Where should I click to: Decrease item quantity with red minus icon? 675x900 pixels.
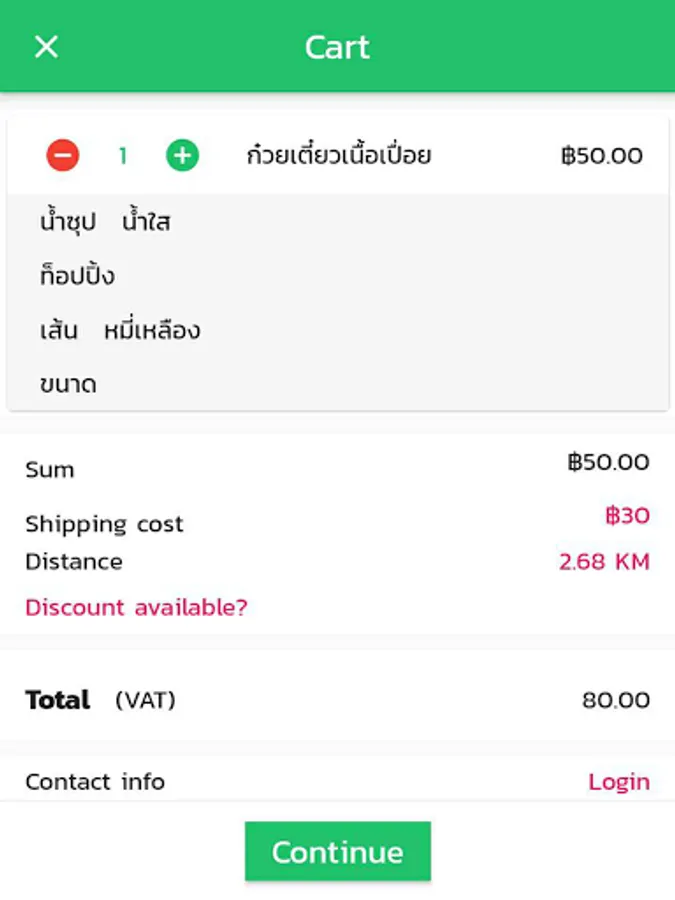point(63,156)
